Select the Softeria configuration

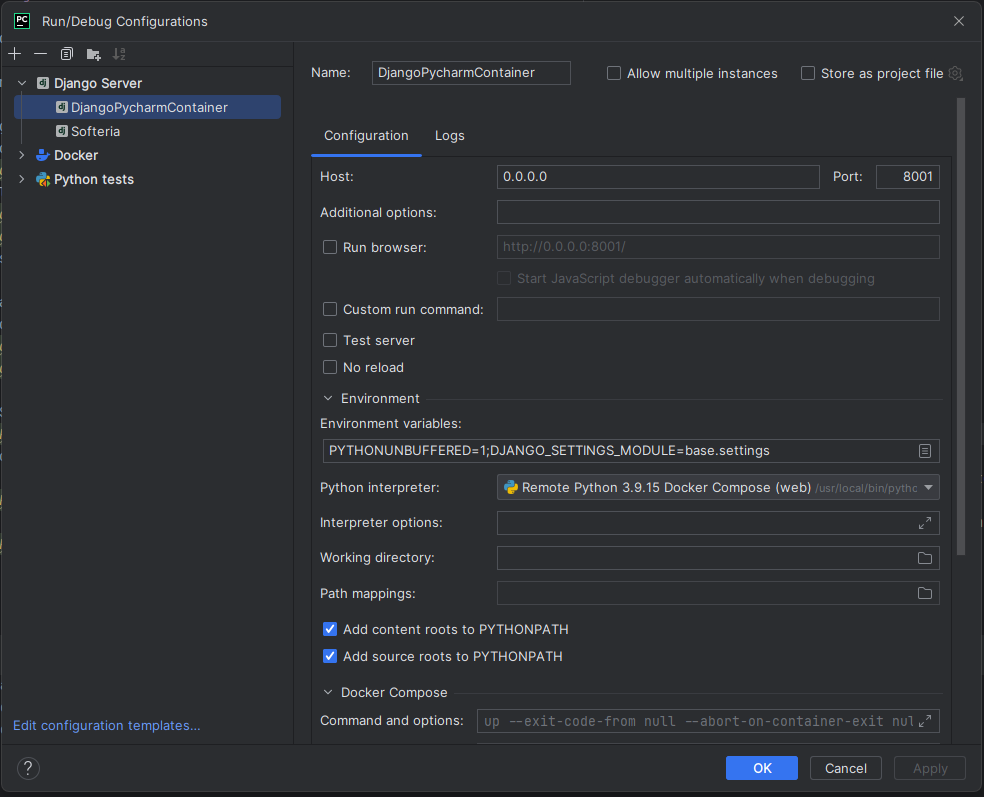pos(95,131)
